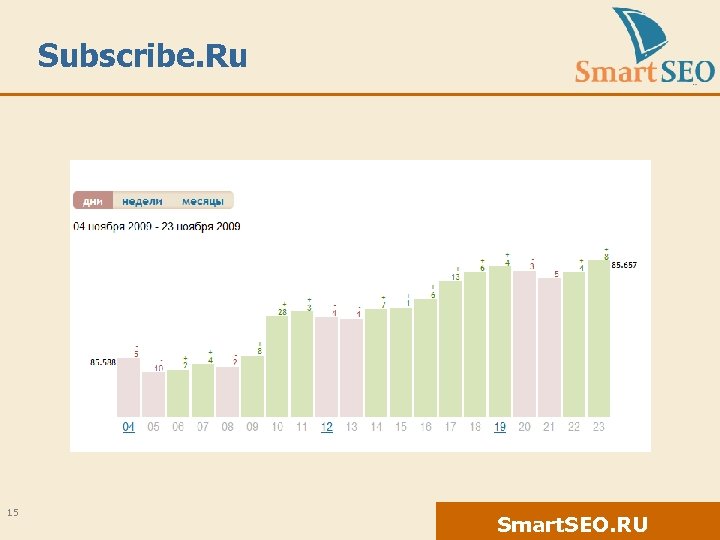Click the pink bar for day 20
The image size is (720, 540).
[524, 344]
